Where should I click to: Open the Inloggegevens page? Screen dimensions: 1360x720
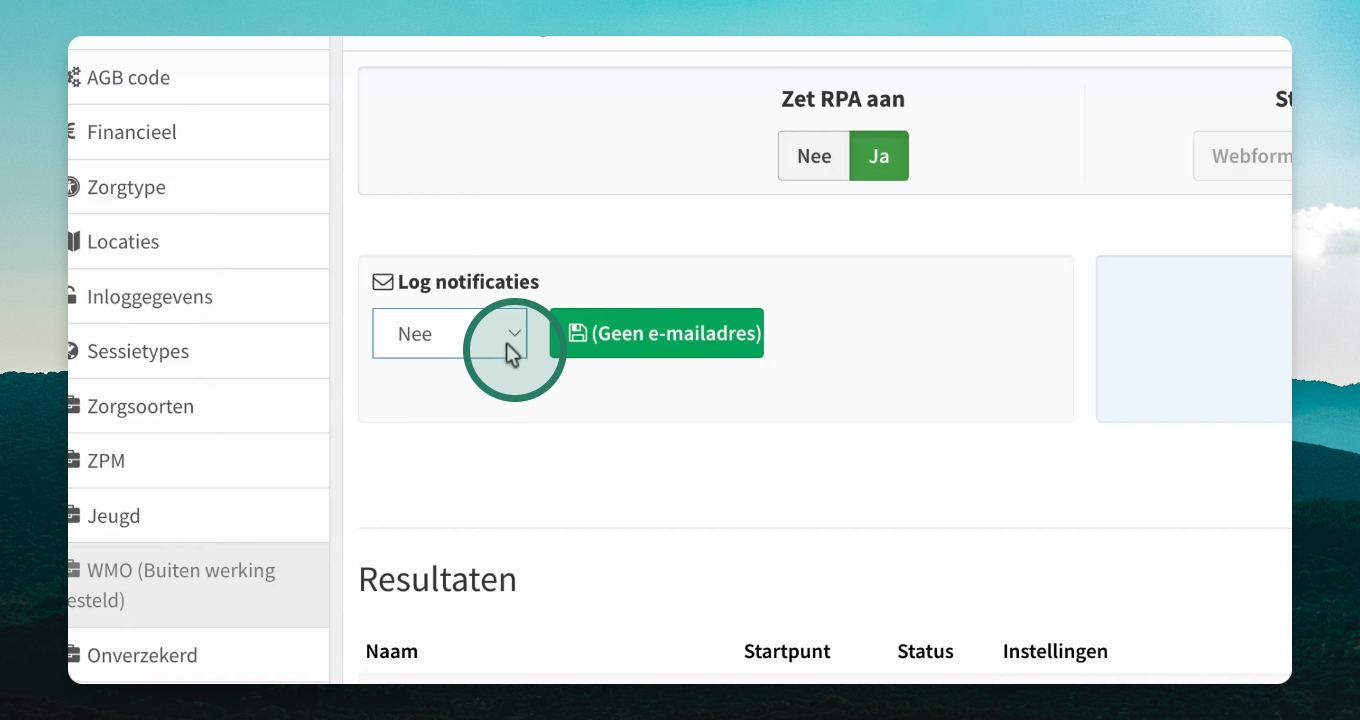click(198, 297)
